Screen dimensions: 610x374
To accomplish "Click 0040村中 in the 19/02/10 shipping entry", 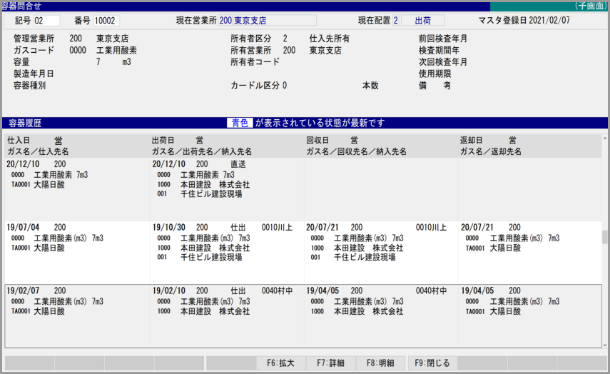I will [277, 291].
